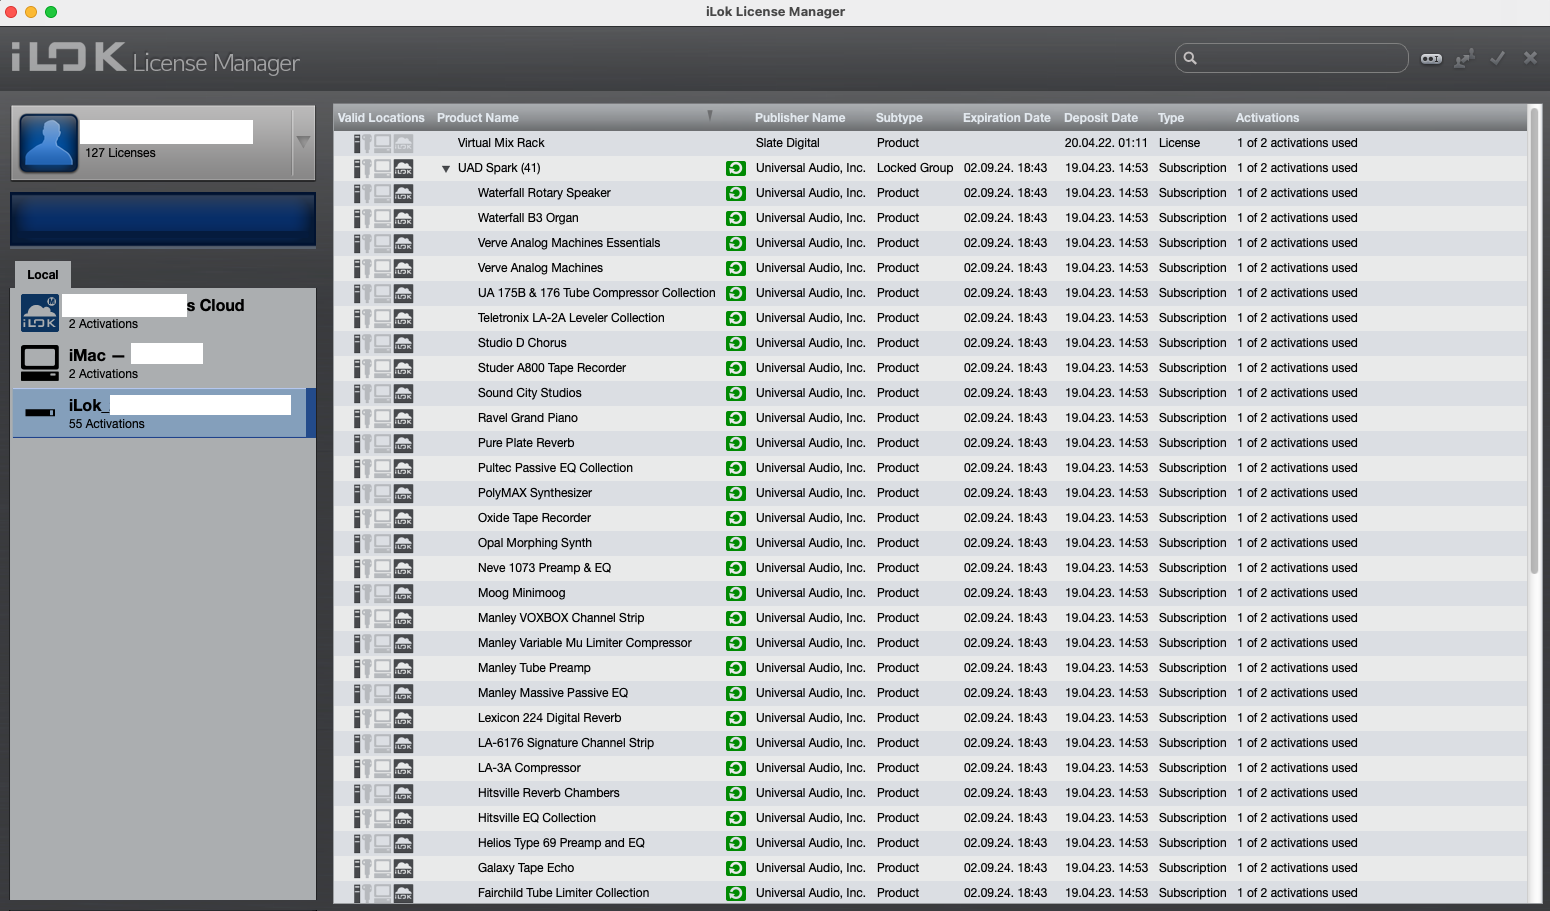Click the License type cell for Virtual Mix Rack
Viewport: 1550px width, 911px height.
click(1179, 143)
